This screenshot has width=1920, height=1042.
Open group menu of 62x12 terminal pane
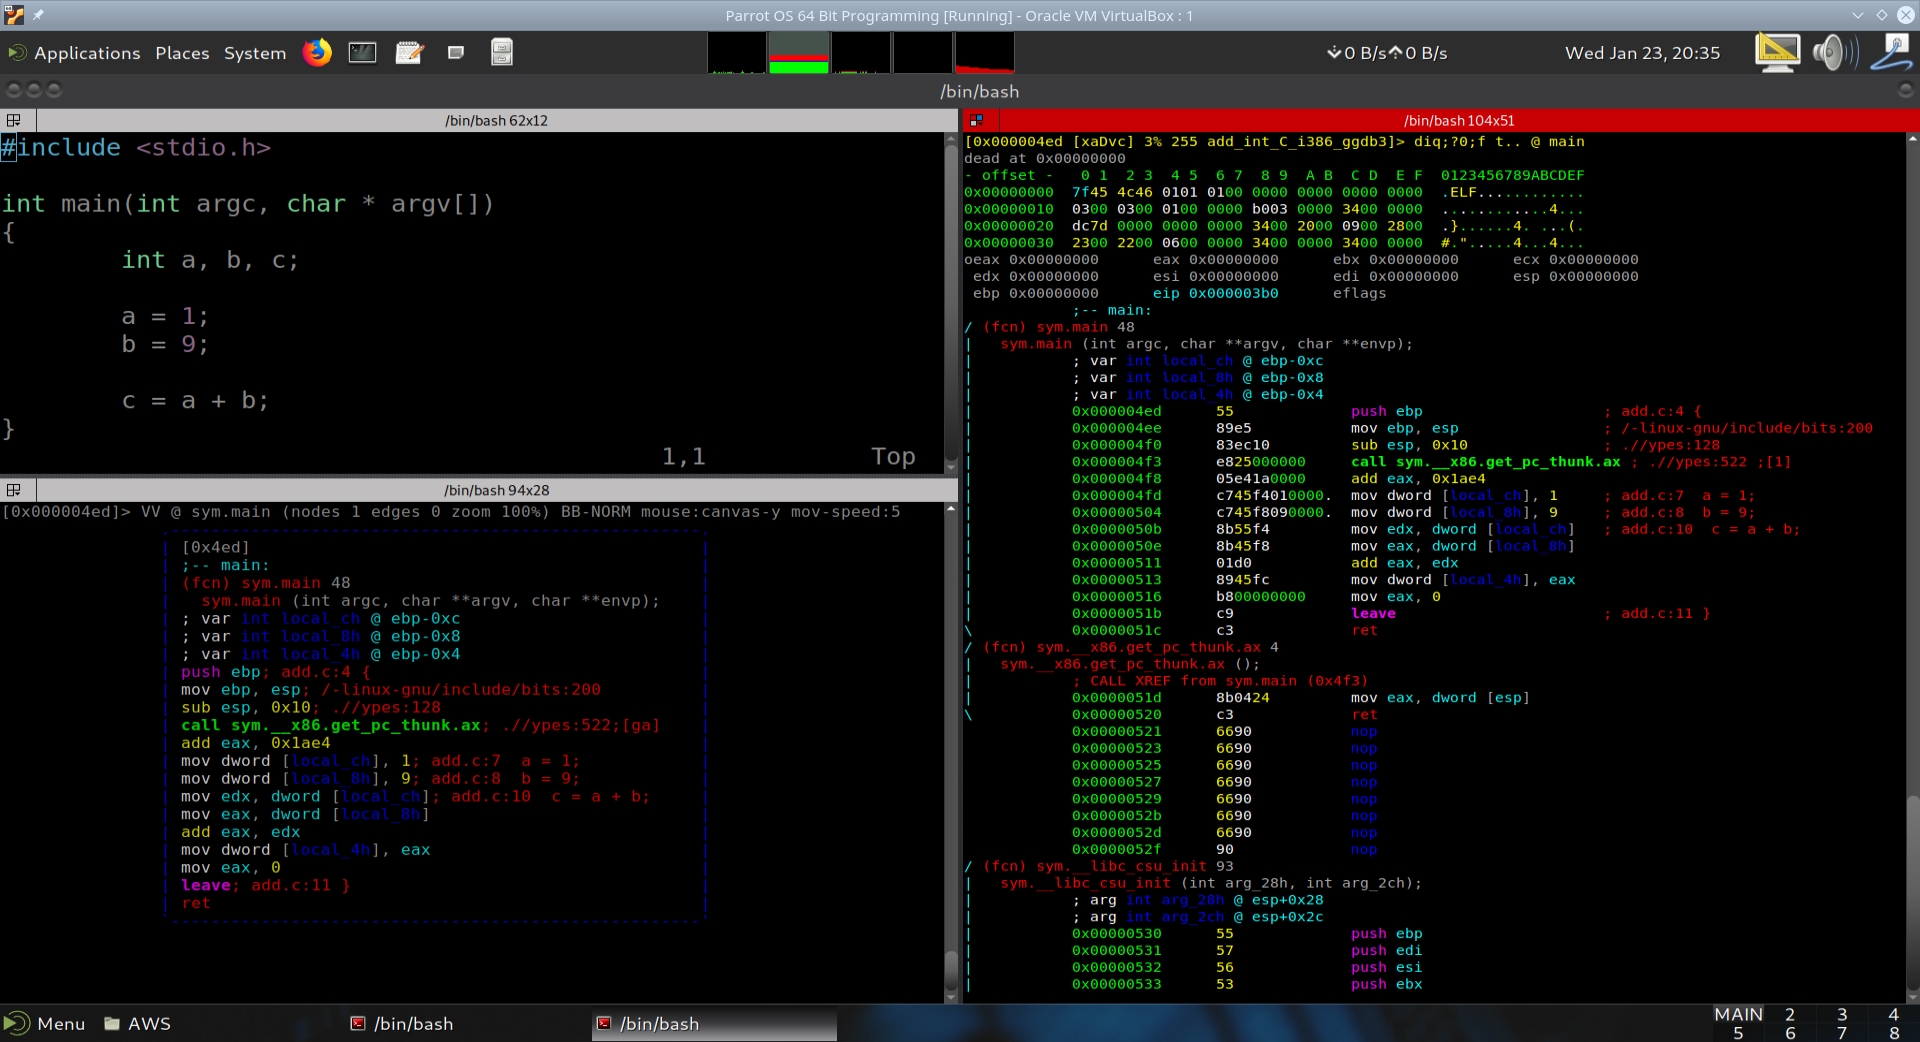(14, 120)
